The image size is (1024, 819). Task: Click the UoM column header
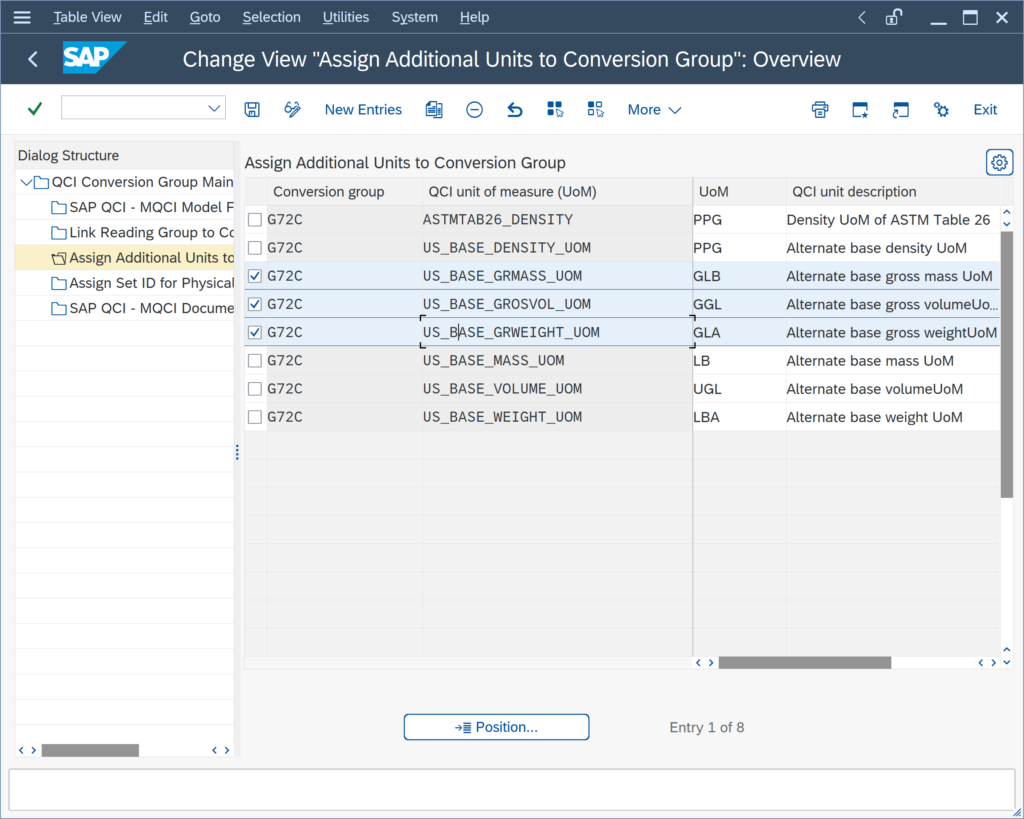coord(739,192)
